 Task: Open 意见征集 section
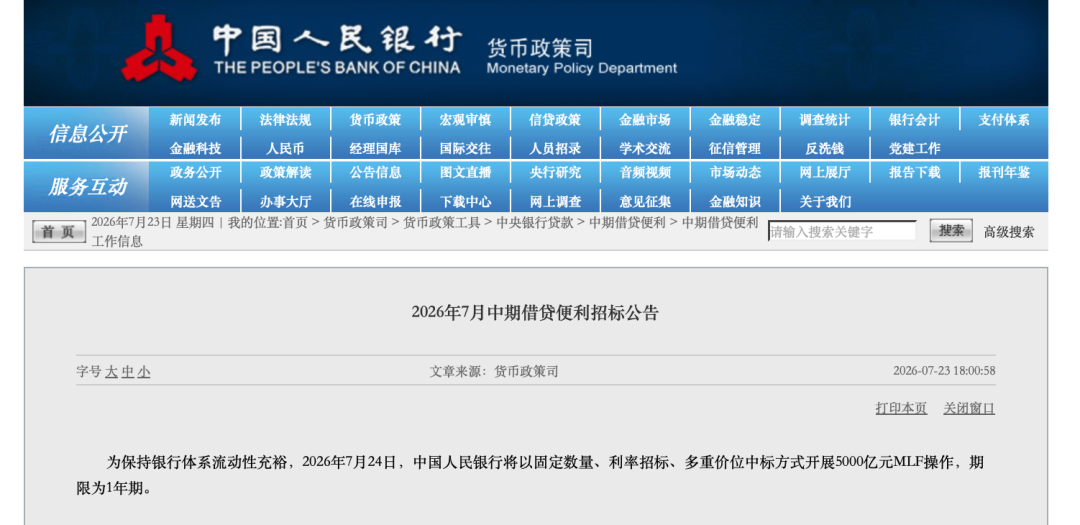pyautogui.click(x=645, y=202)
